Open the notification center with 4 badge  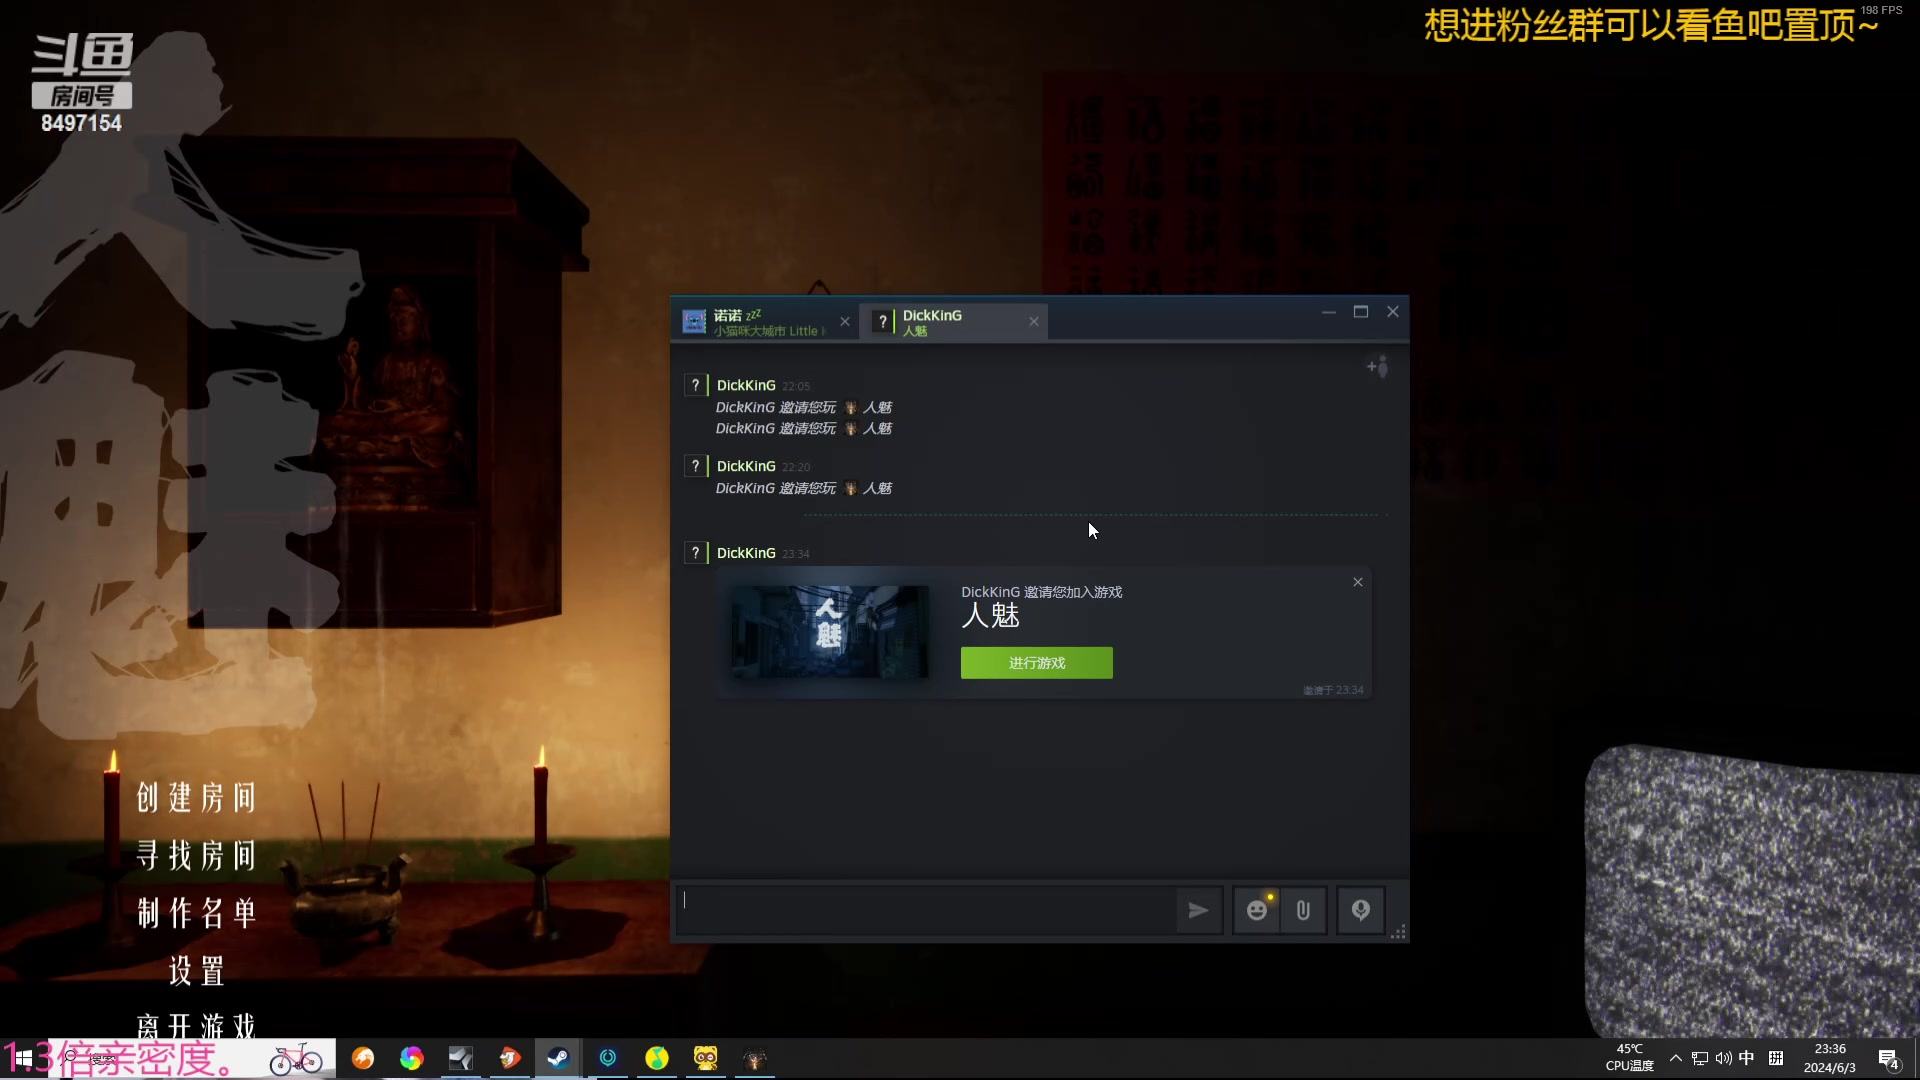coord(1889,1059)
